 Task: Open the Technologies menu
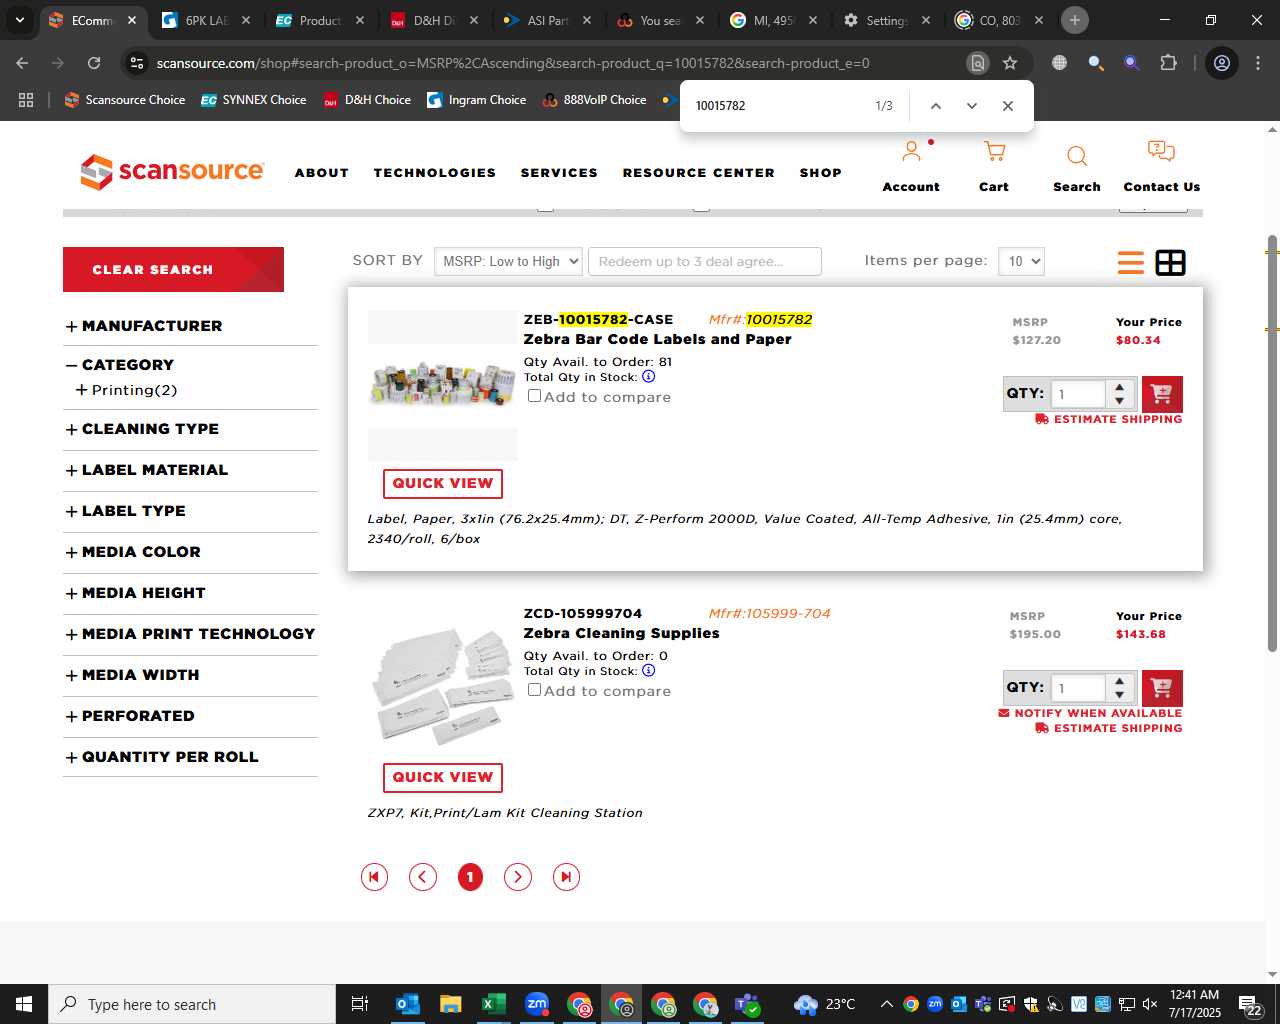pos(435,173)
